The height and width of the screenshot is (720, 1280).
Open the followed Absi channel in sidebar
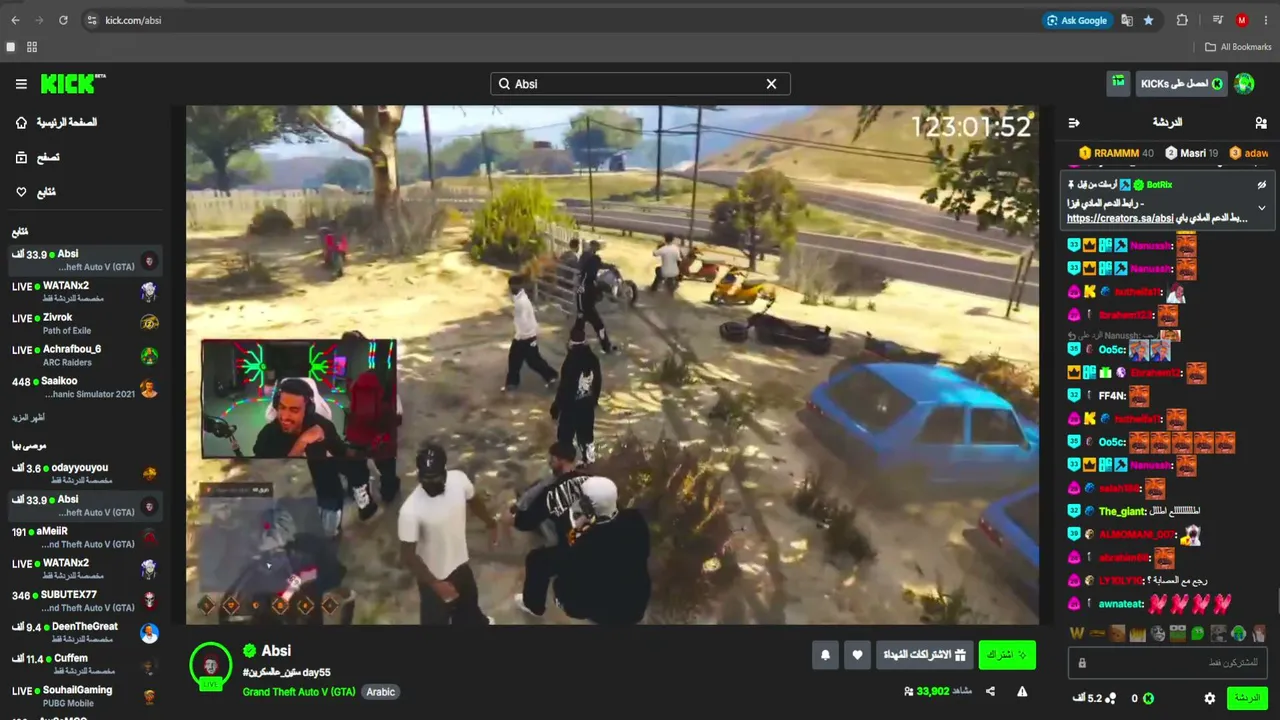pyautogui.click(x=85, y=260)
